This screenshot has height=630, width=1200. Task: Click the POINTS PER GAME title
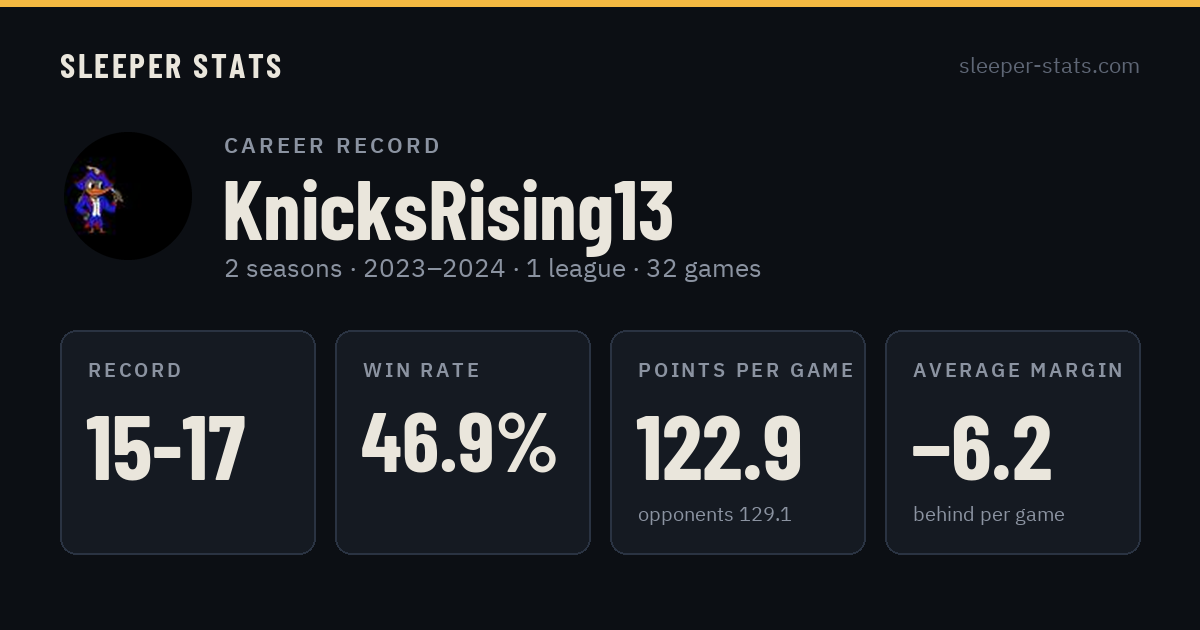746,371
